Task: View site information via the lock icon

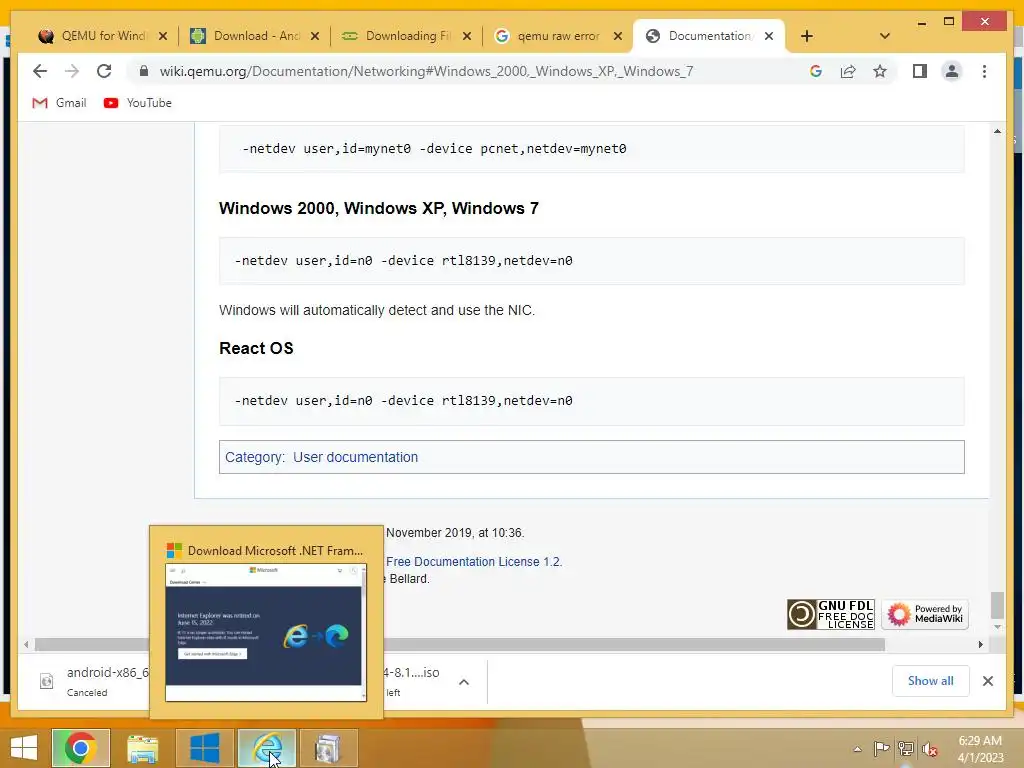Action: [x=144, y=71]
